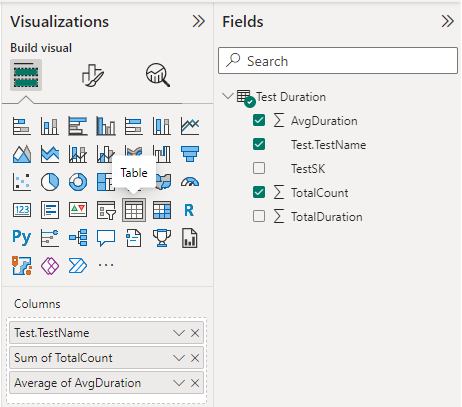Select the Card visual with 123 icon
The image size is (462, 407).
pyautogui.click(x=22, y=210)
